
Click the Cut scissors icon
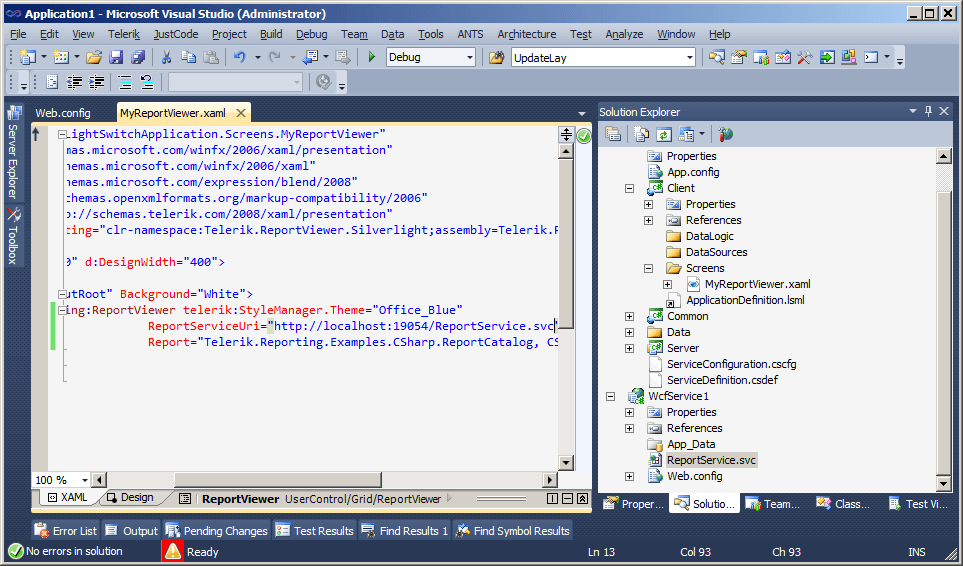tap(166, 57)
